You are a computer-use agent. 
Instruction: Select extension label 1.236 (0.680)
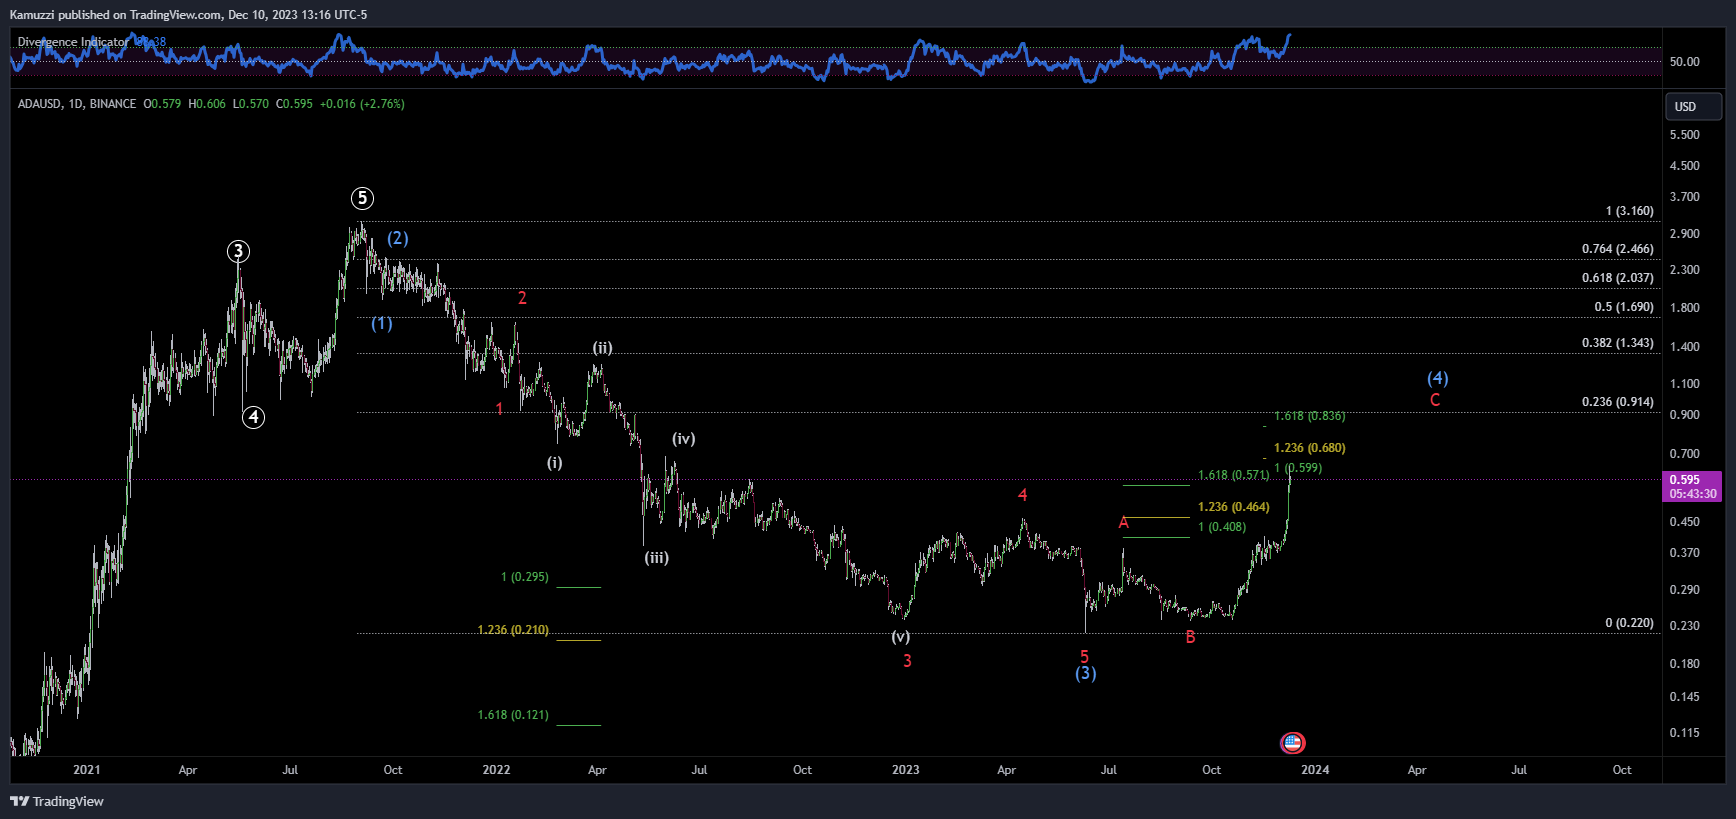(x=1309, y=448)
